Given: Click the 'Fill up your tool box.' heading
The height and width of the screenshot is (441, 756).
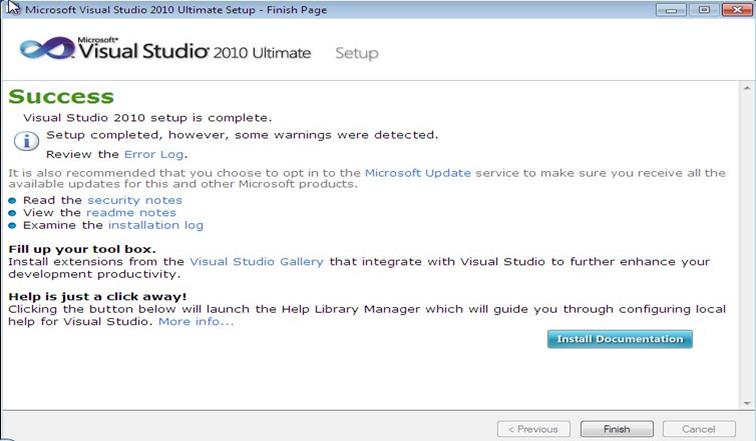Looking at the screenshot, I should pyautogui.click(x=82, y=249).
